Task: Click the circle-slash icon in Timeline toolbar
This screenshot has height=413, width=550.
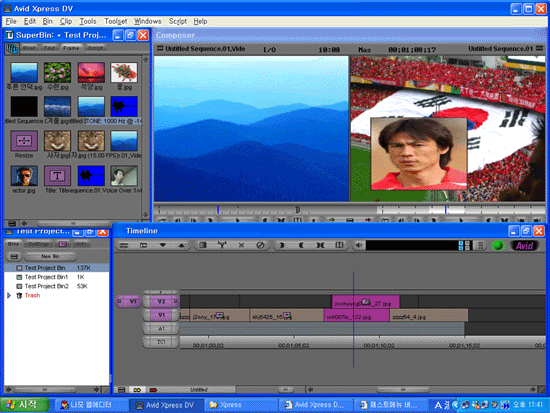Action: coord(260,245)
